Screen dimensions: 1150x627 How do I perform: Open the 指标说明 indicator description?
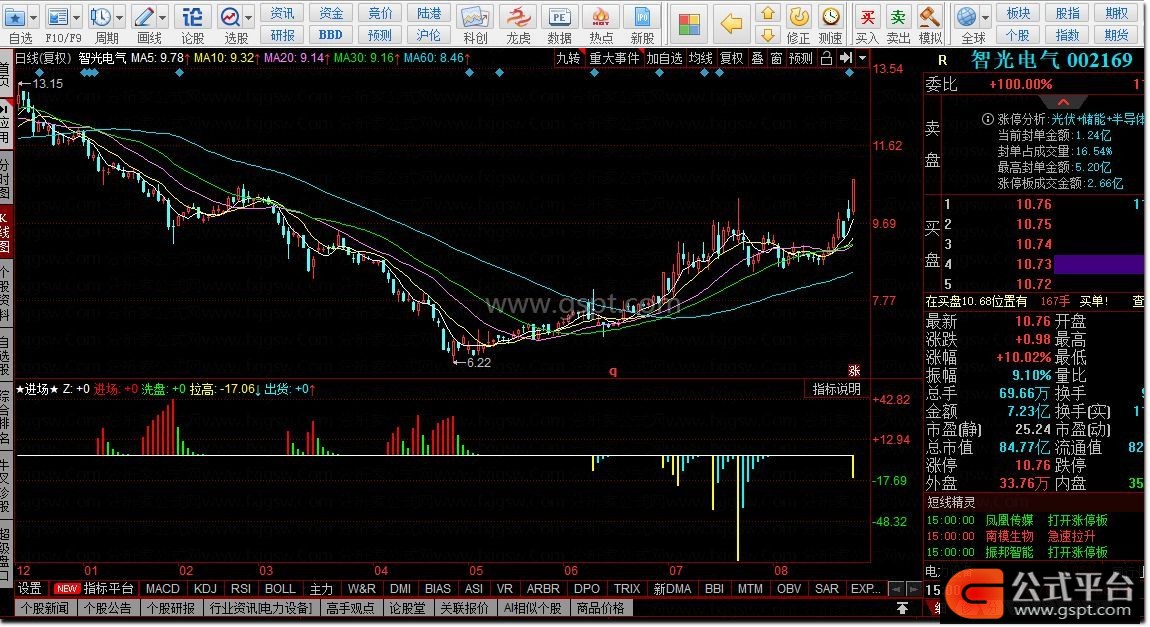[837, 389]
